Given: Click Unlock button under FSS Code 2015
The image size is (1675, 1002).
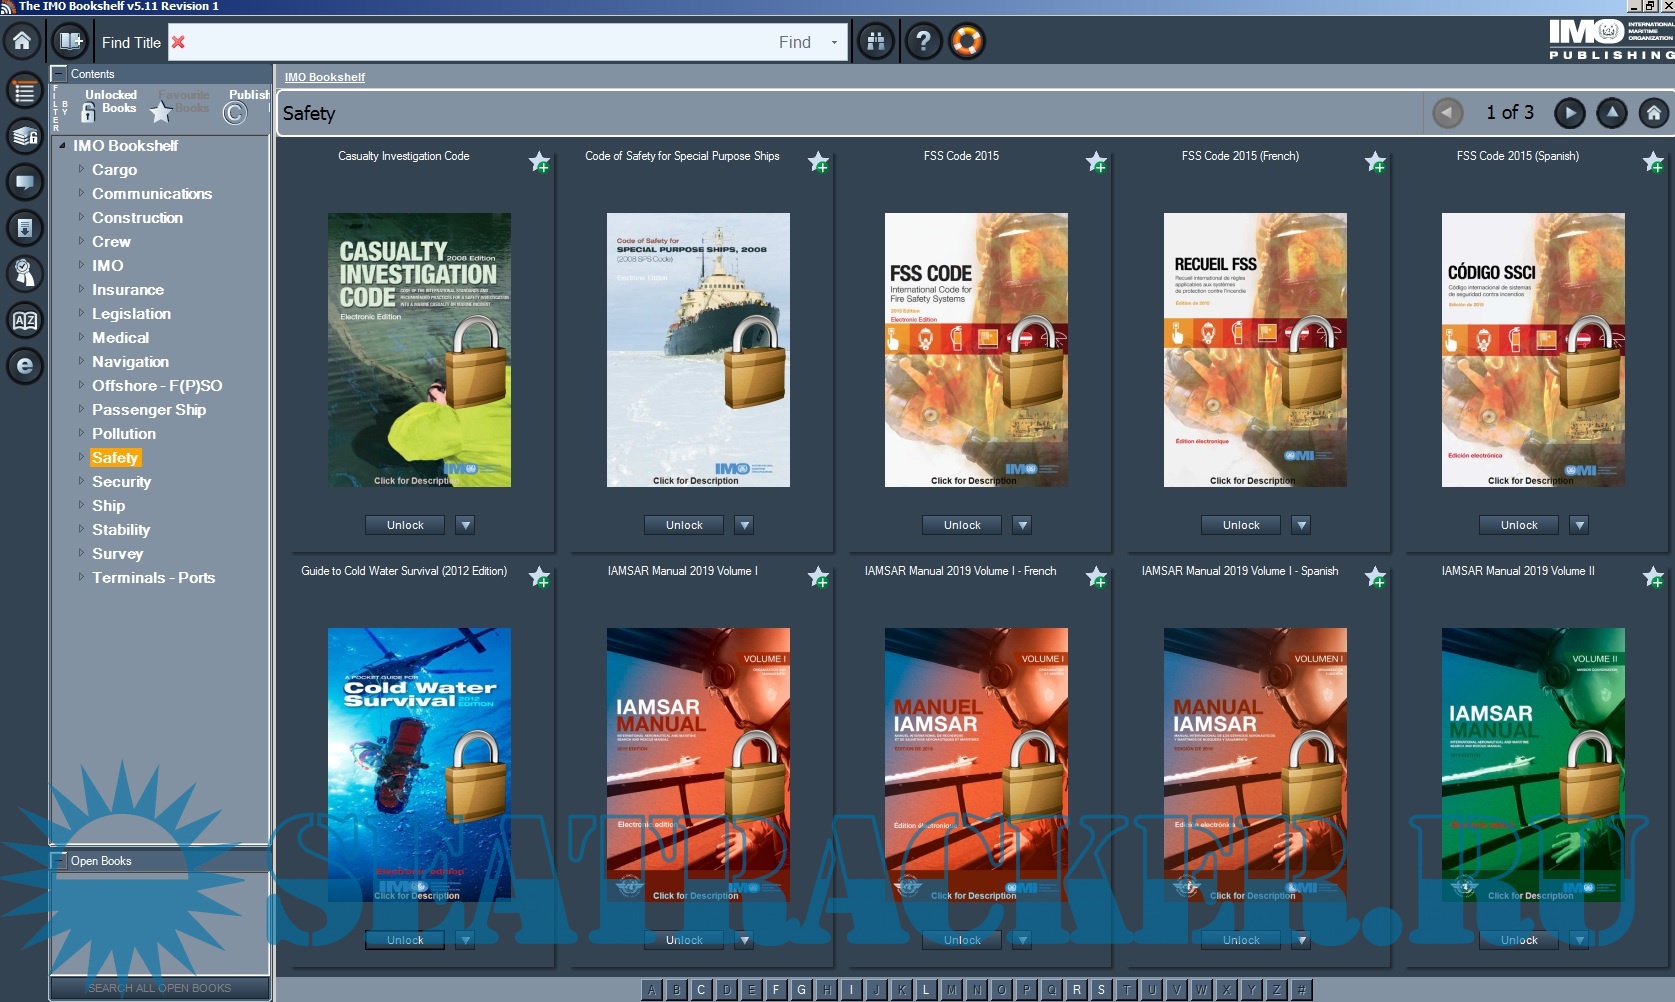Looking at the screenshot, I should point(962,525).
